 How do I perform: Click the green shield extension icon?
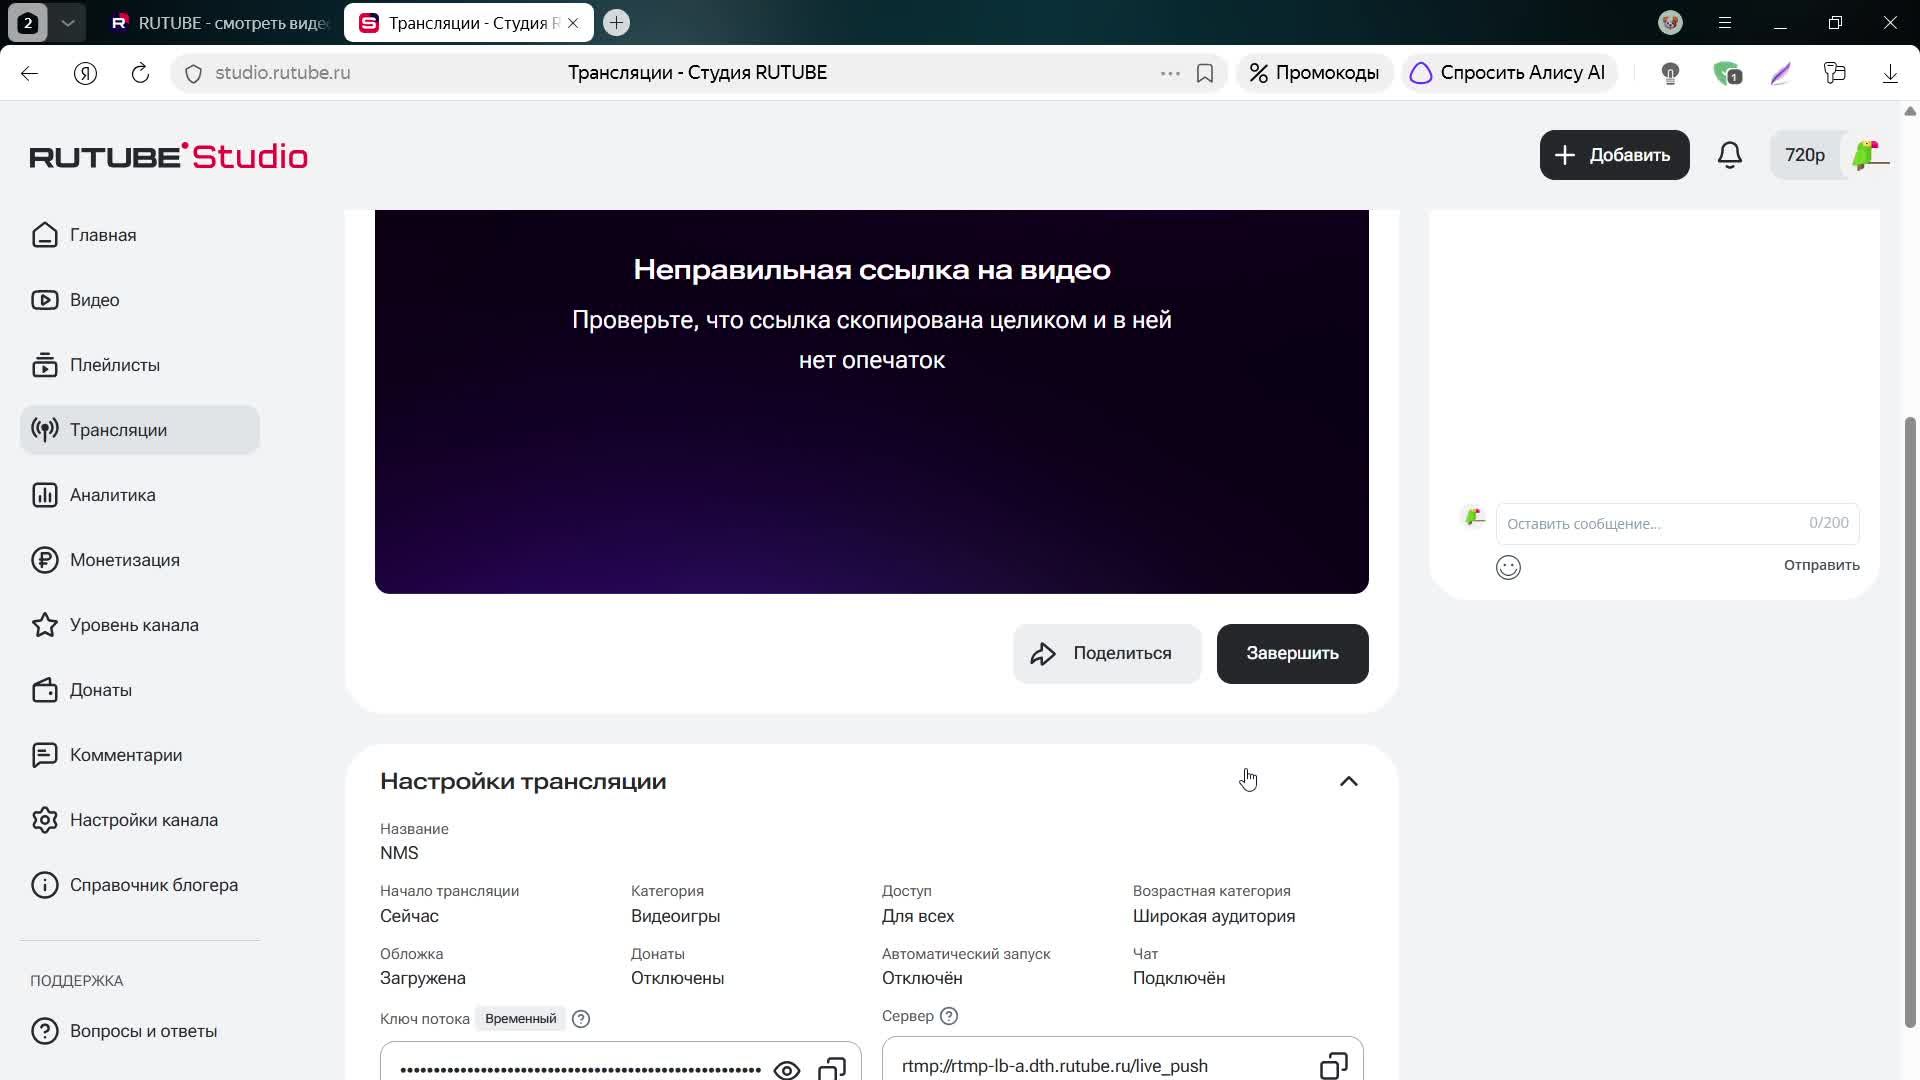pyautogui.click(x=1727, y=73)
